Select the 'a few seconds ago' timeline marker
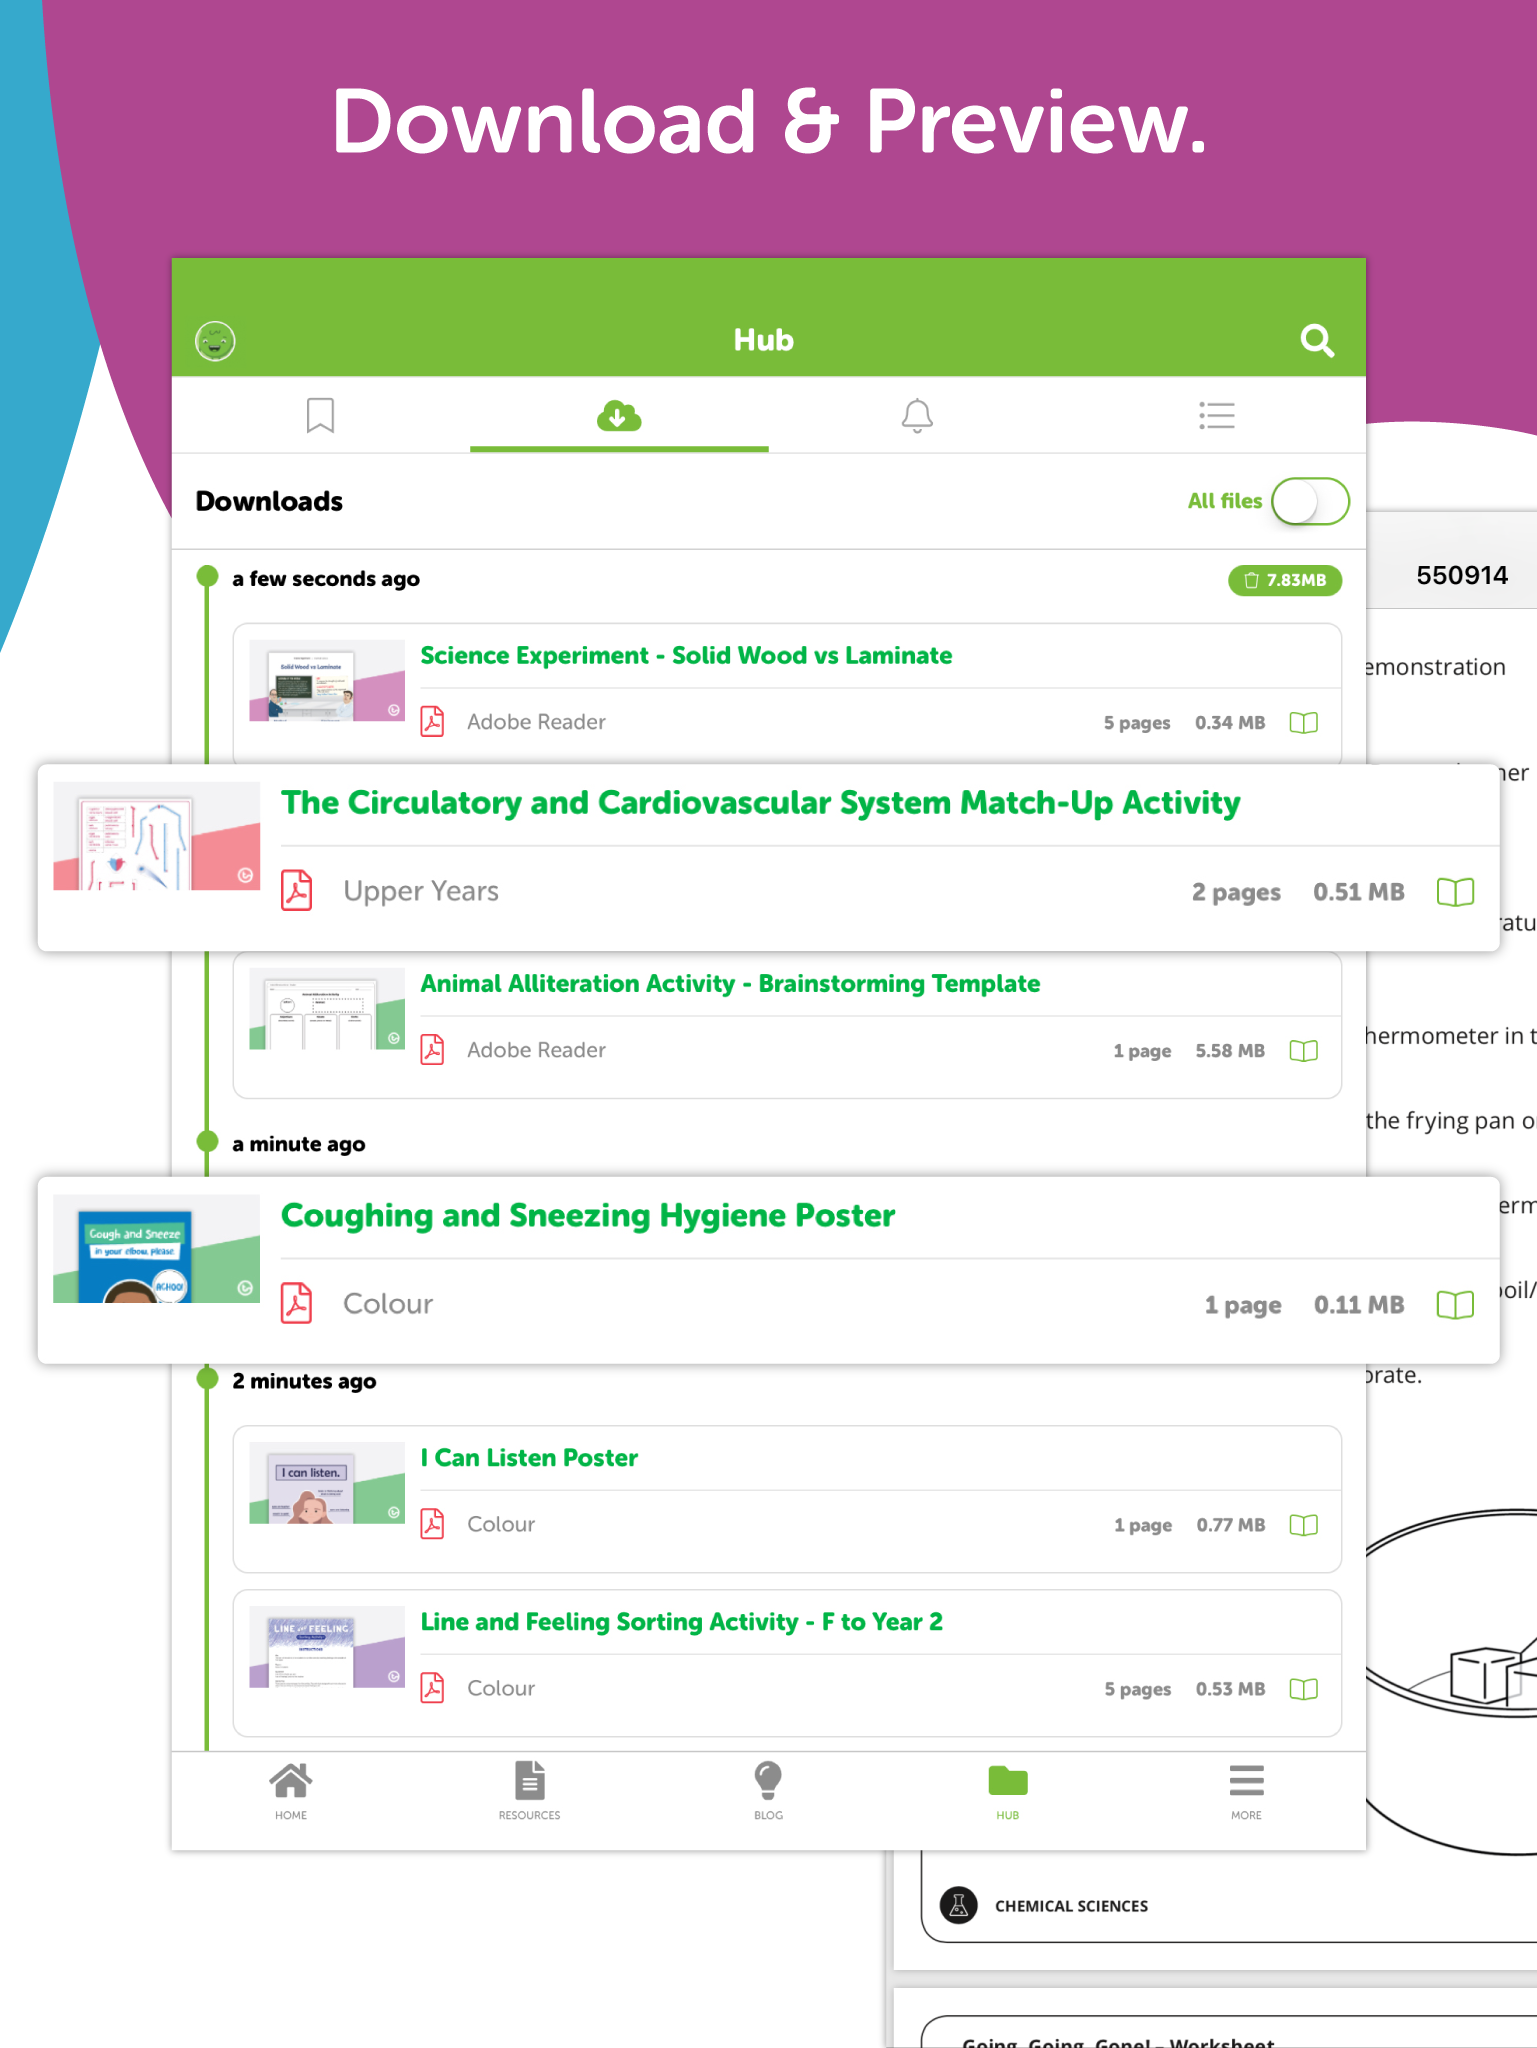 pyautogui.click(x=208, y=576)
